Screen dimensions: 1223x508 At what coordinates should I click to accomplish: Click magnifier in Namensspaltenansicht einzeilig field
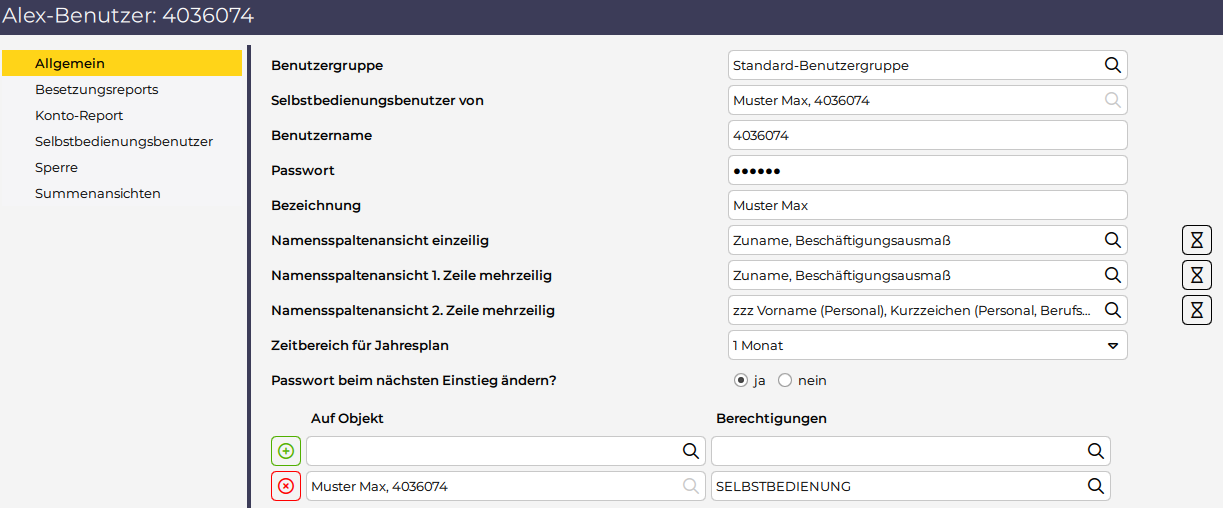pyautogui.click(x=1112, y=240)
